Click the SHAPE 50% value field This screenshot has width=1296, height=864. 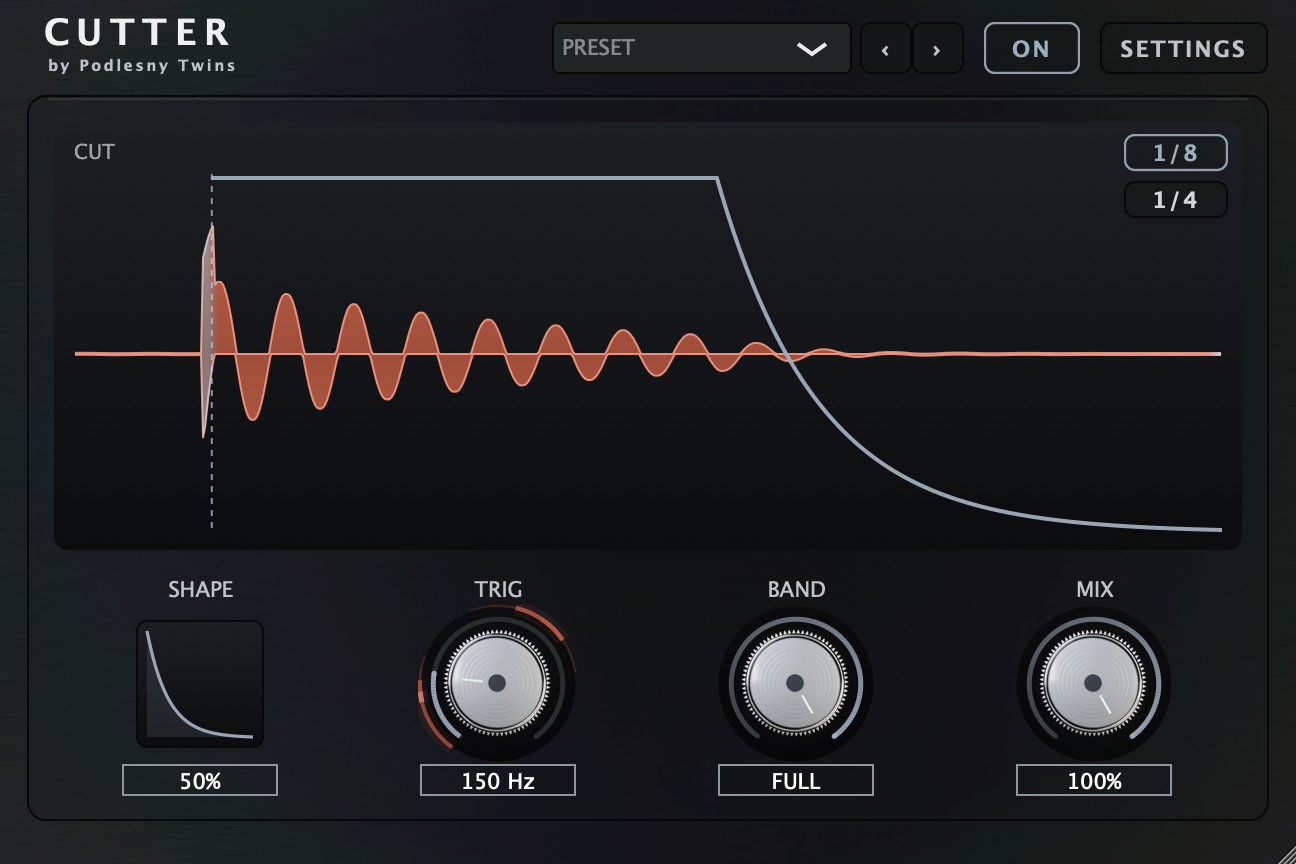pos(200,780)
